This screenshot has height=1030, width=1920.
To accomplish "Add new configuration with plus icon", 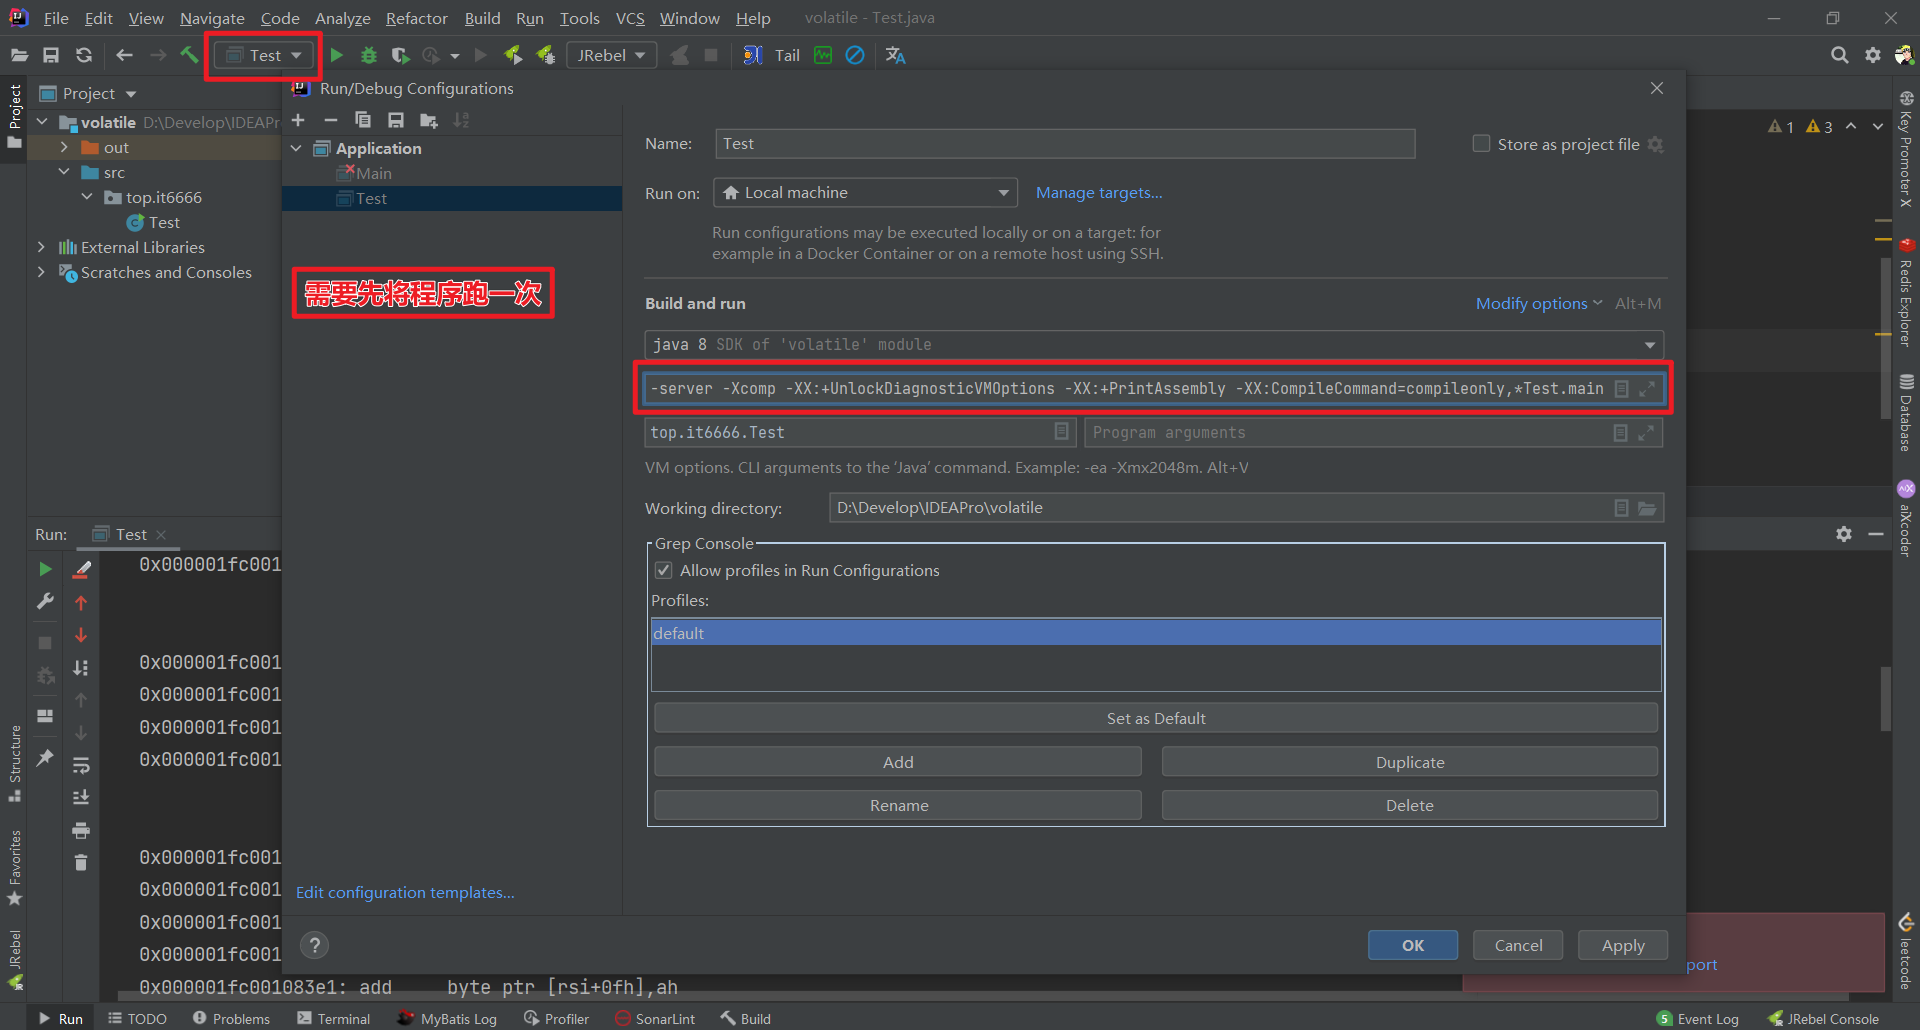I will [x=298, y=120].
